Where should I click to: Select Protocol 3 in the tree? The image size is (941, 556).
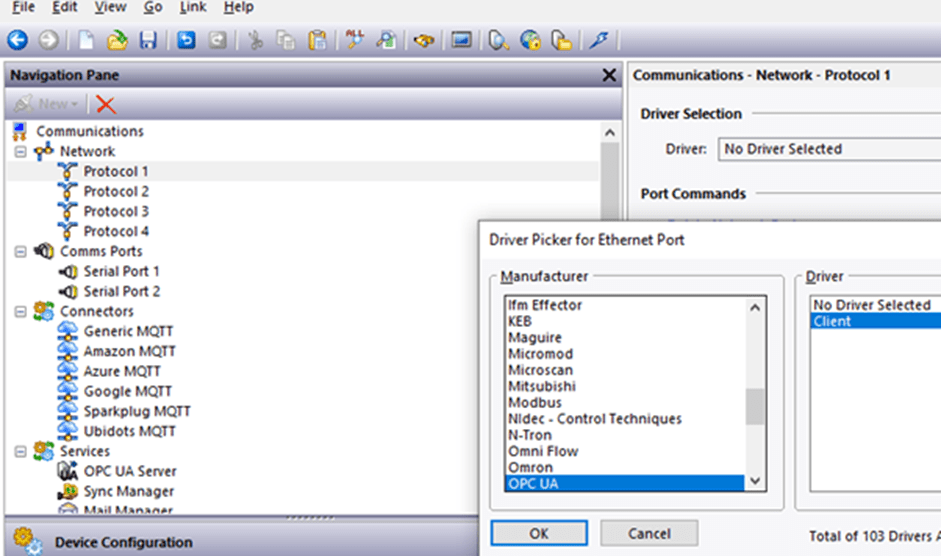pos(116,211)
